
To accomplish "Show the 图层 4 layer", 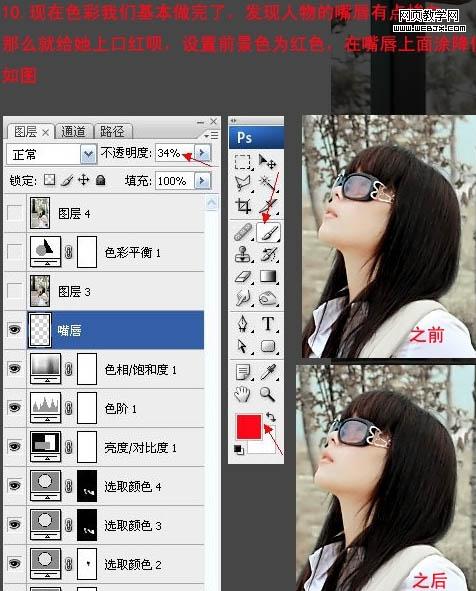I will [14, 213].
